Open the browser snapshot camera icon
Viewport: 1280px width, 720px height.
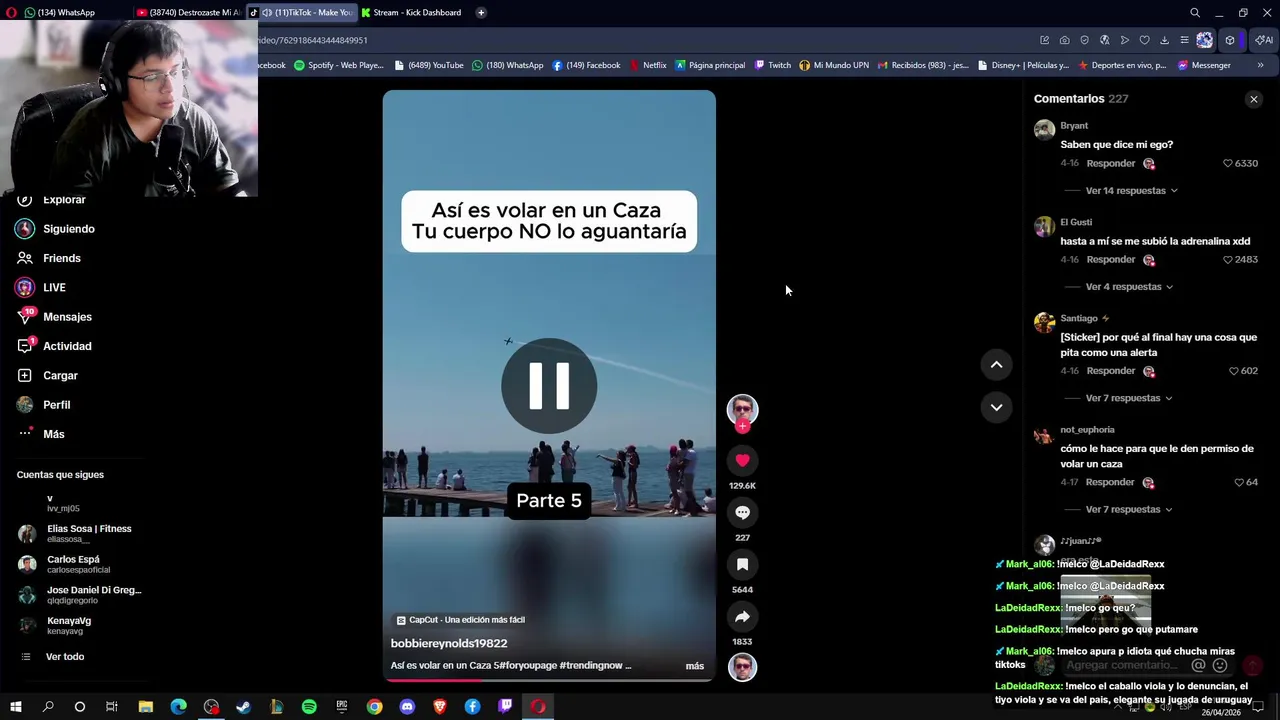coord(1064,40)
